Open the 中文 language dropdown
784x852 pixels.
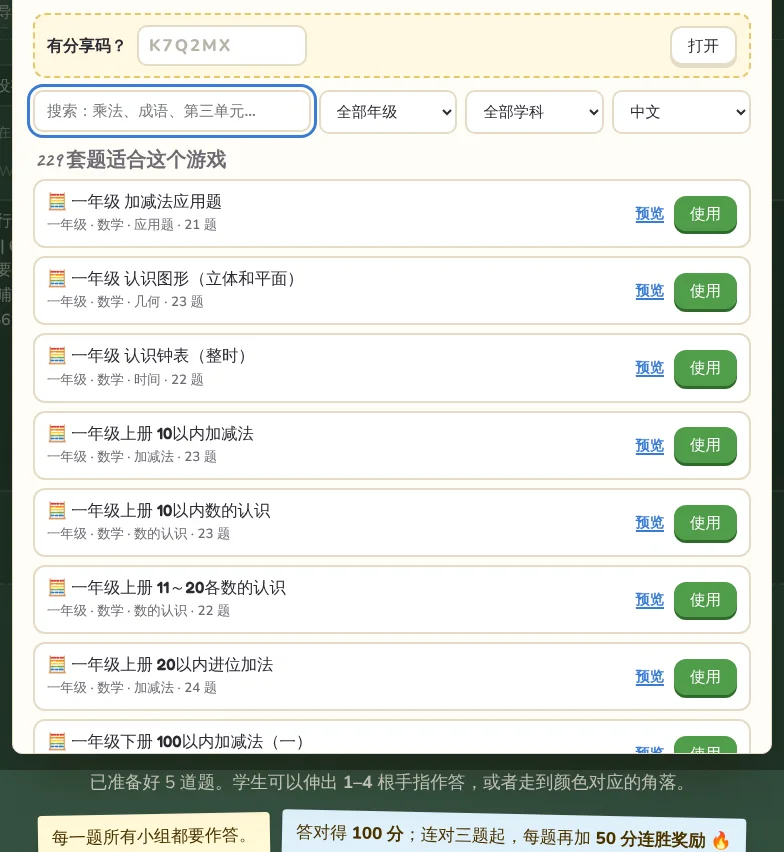681,112
